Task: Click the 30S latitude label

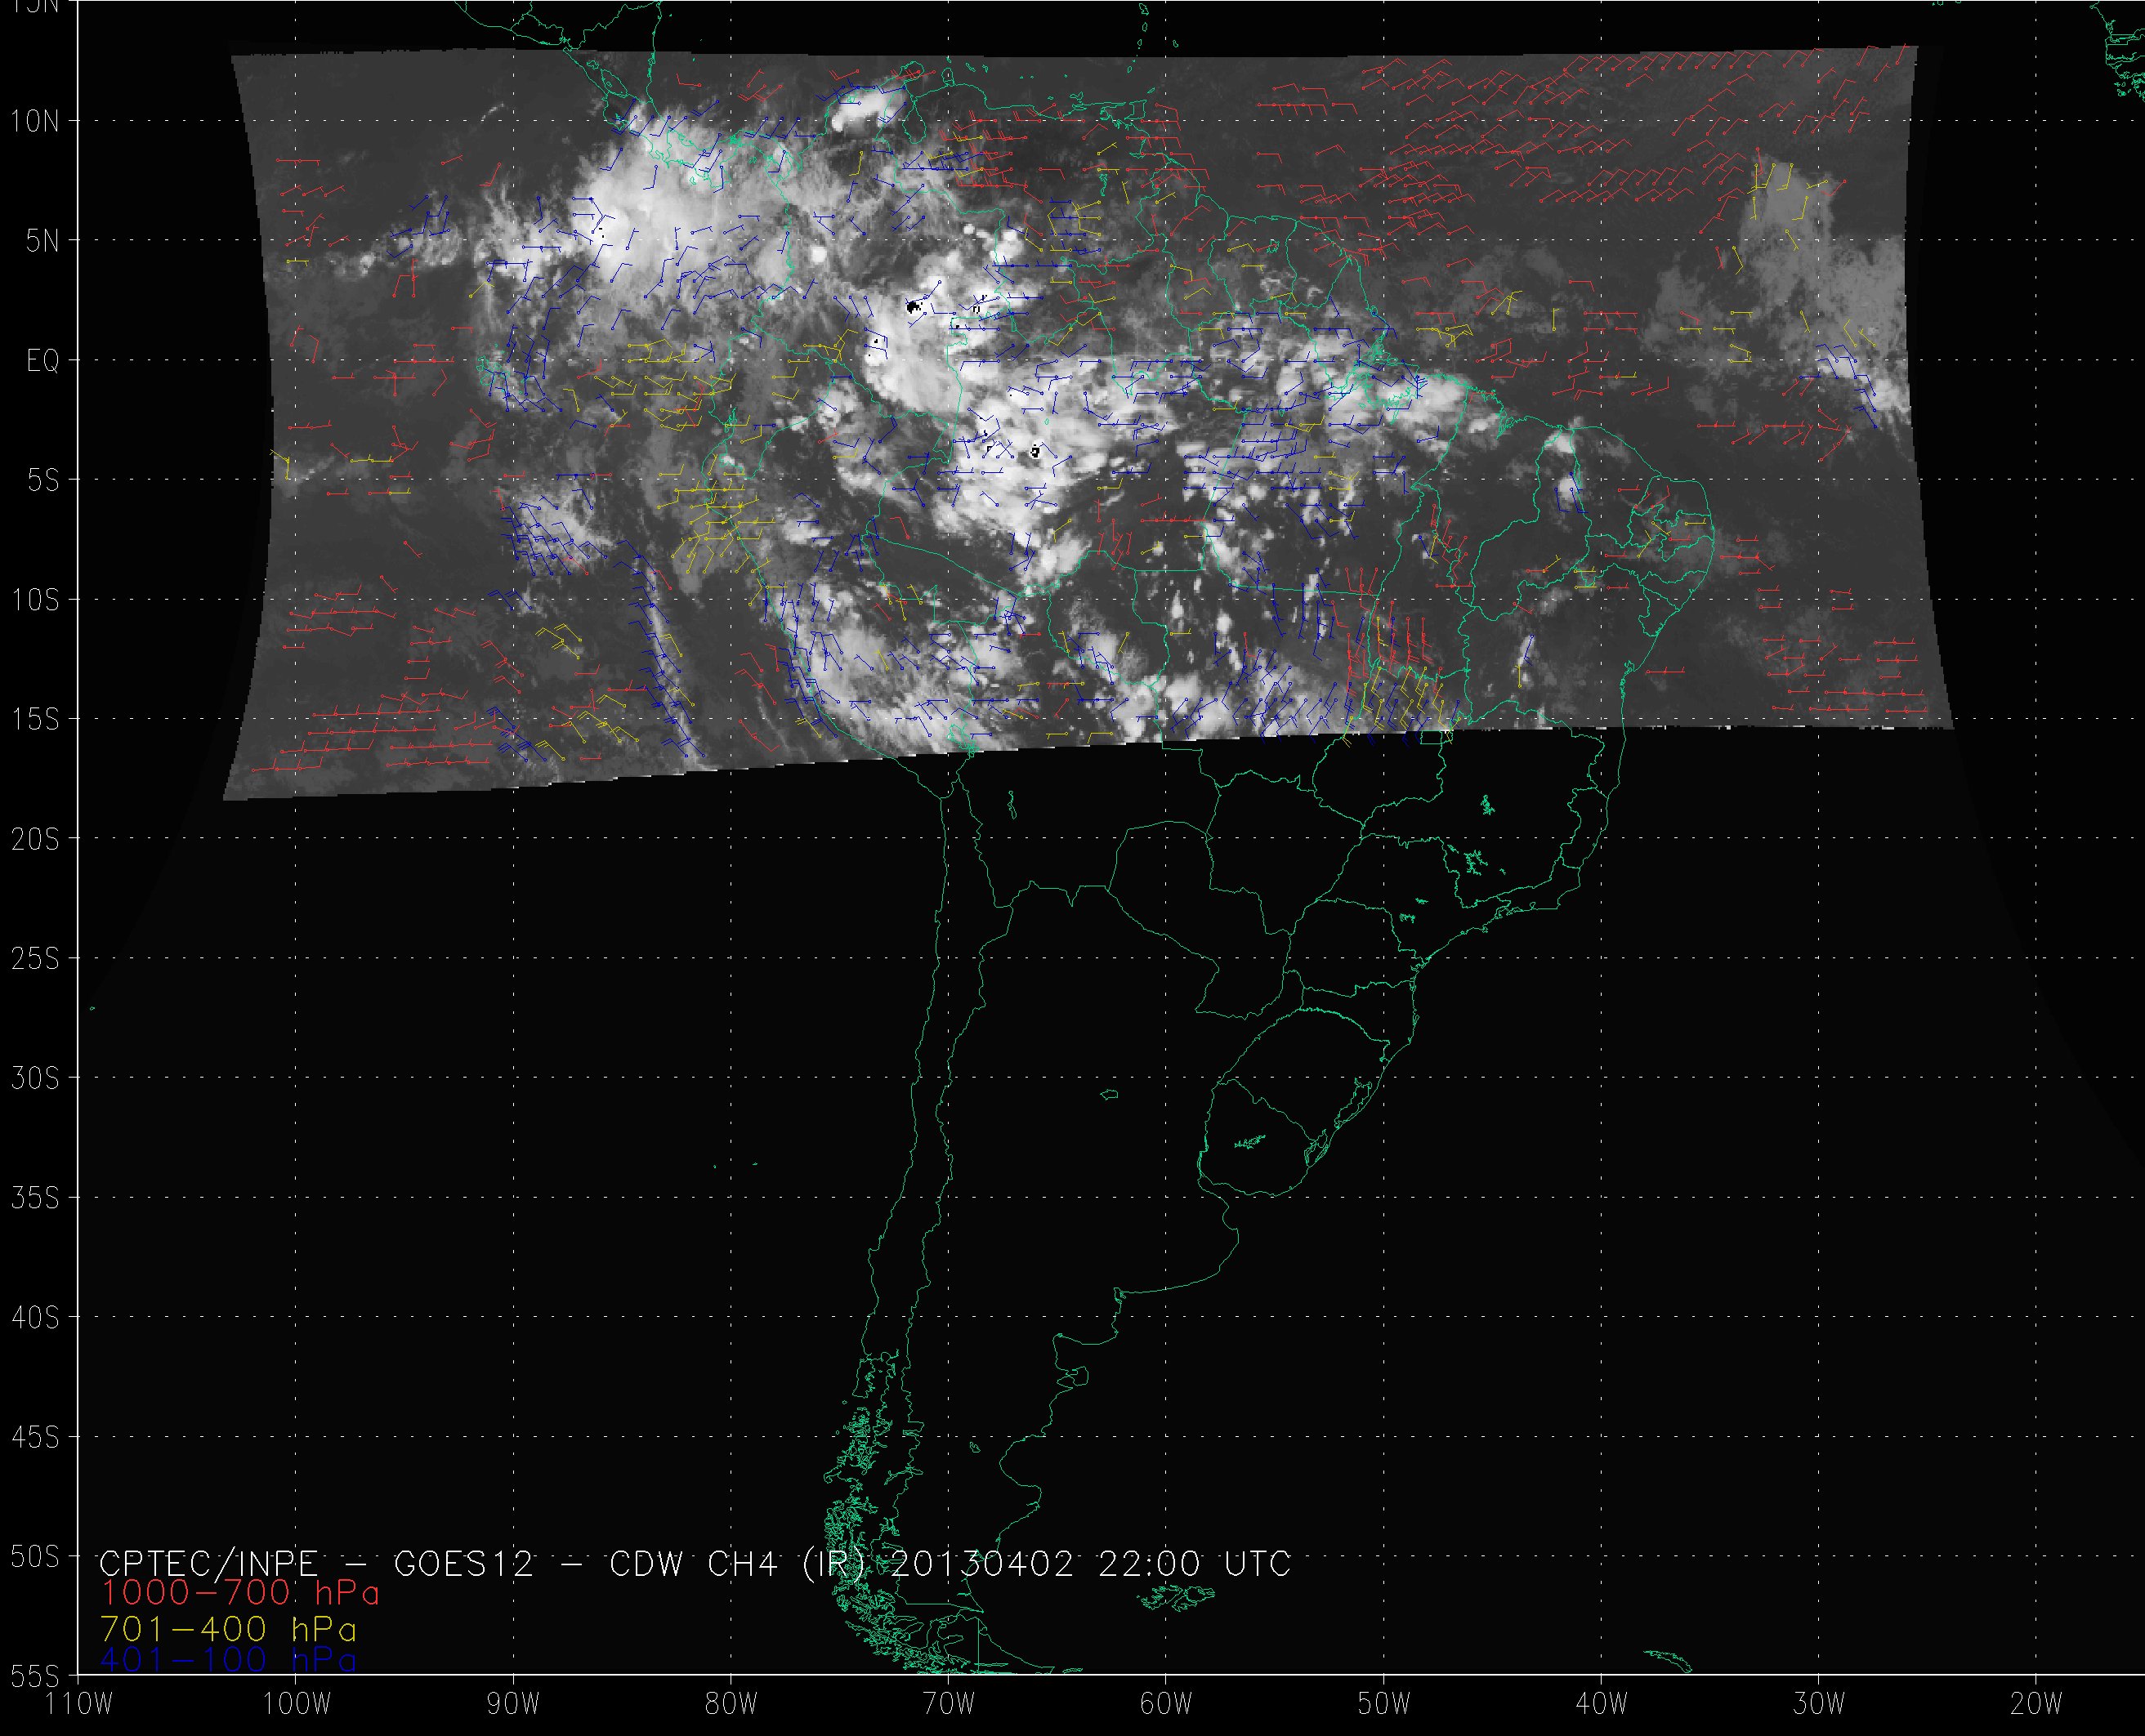Action: [35, 1078]
